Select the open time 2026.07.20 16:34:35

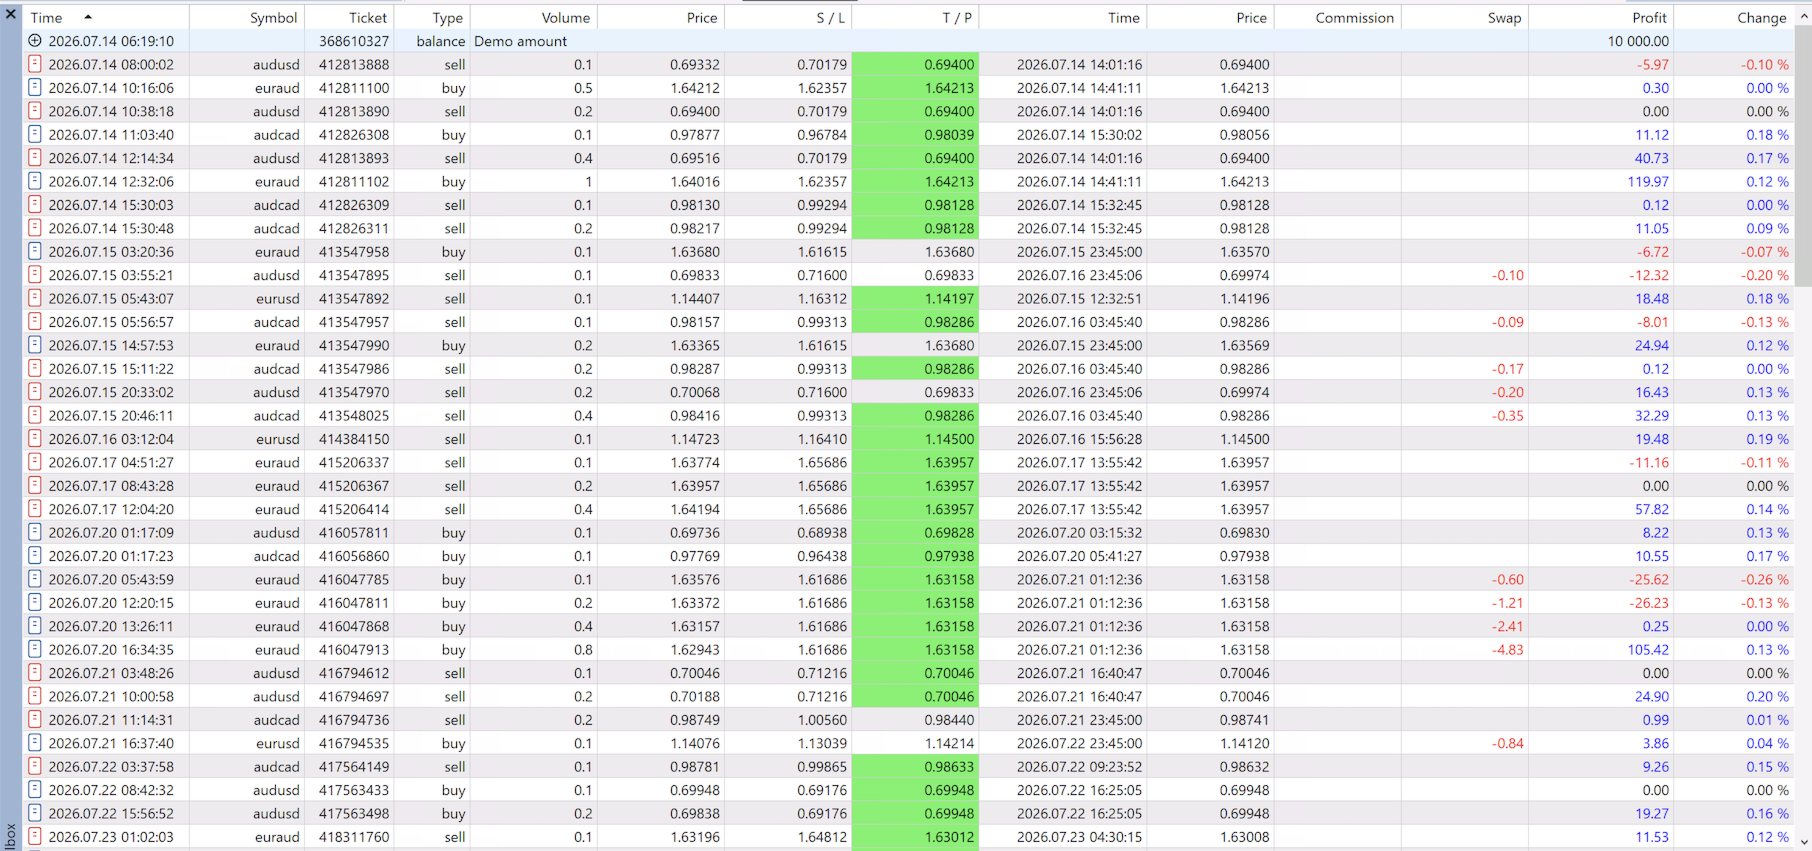coord(111,650)
